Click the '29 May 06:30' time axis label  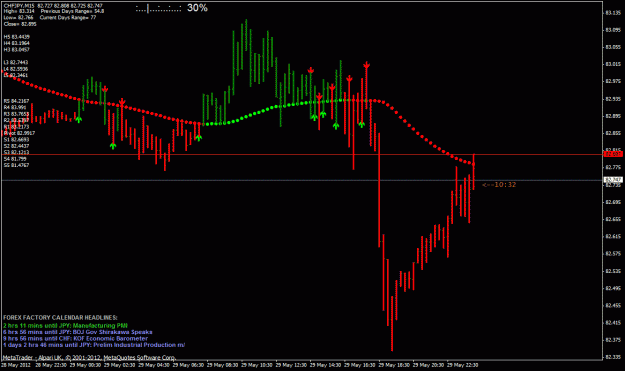coord(188,365)
